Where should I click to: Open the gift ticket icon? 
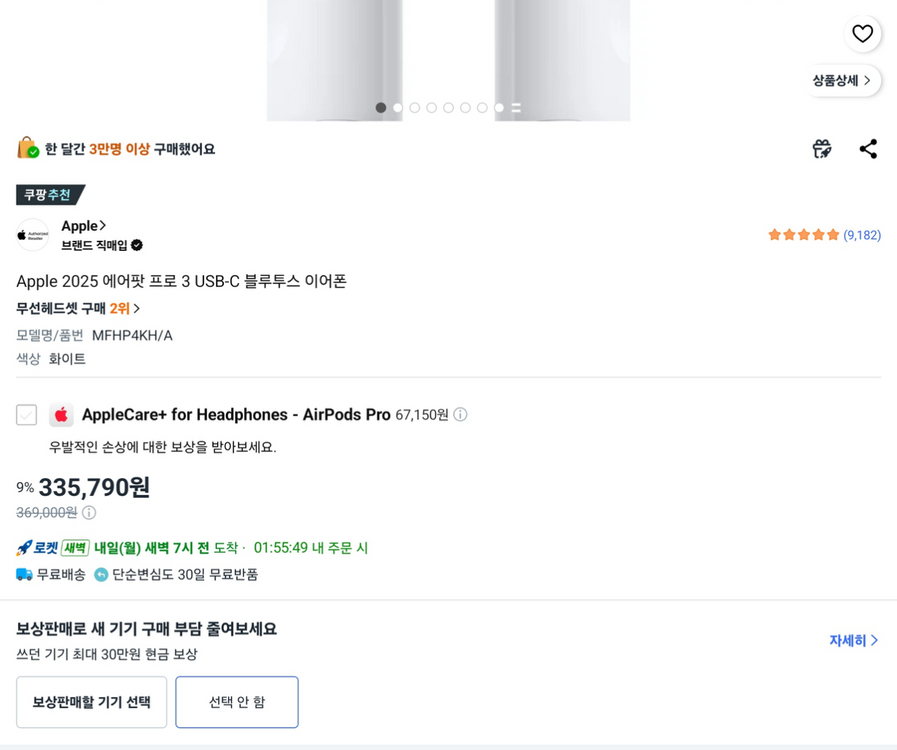[822, 149]
